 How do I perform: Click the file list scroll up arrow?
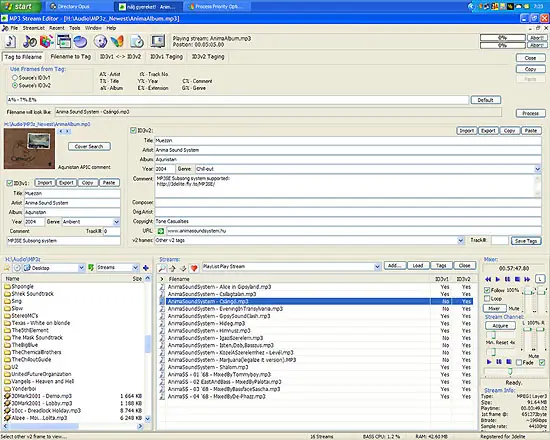tap(148, 278)
